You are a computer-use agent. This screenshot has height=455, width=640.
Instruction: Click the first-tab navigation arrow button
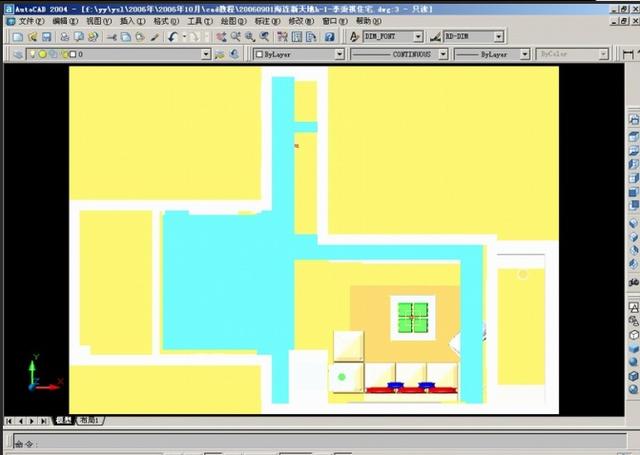[9, 421]
